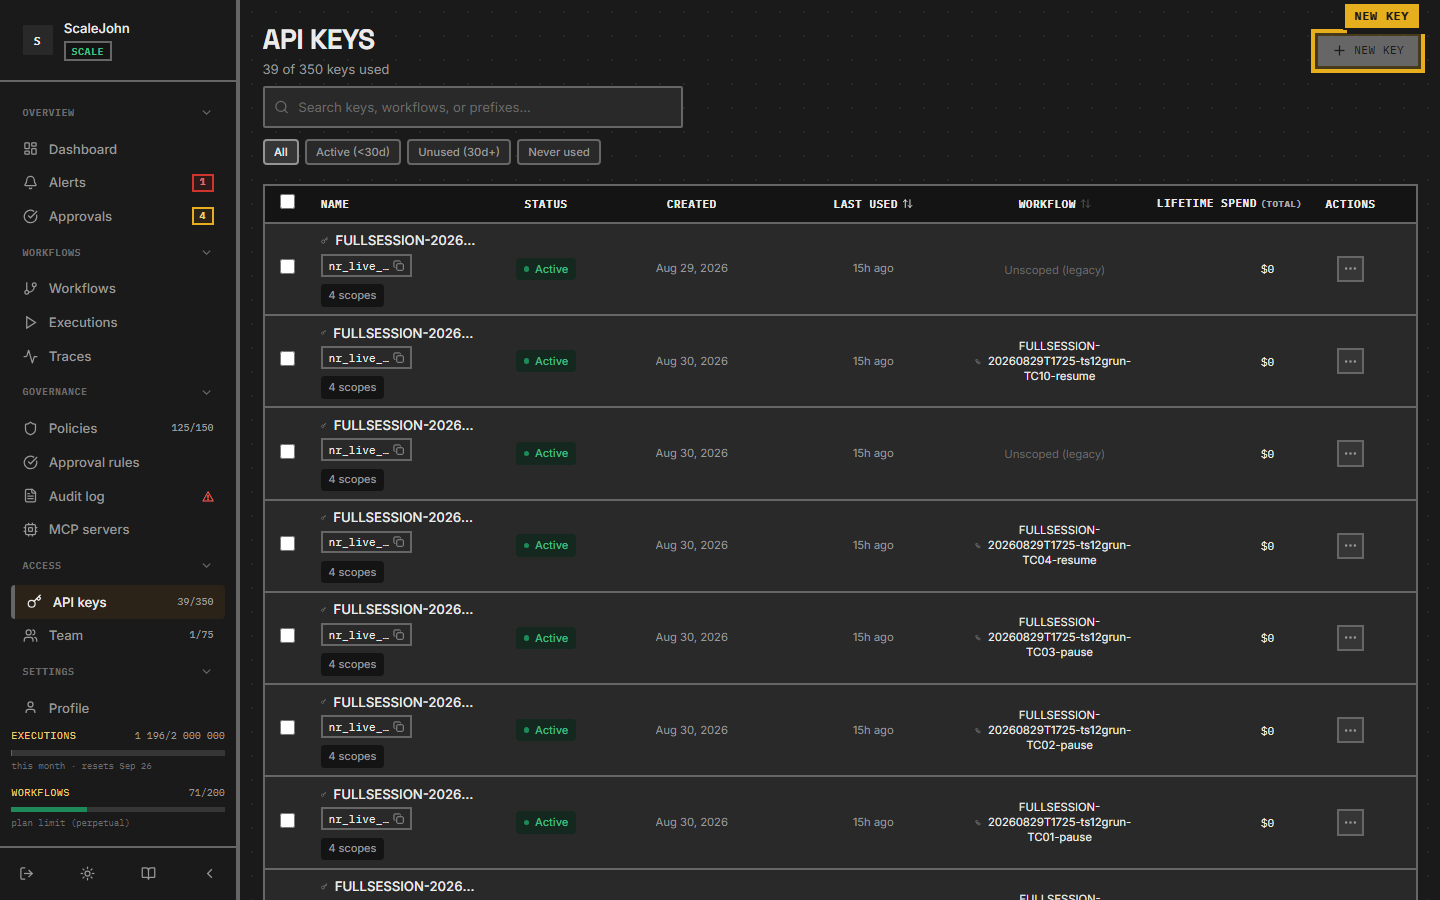Click the Audit log document icon

pyautogui.click(x=30, y=496)
